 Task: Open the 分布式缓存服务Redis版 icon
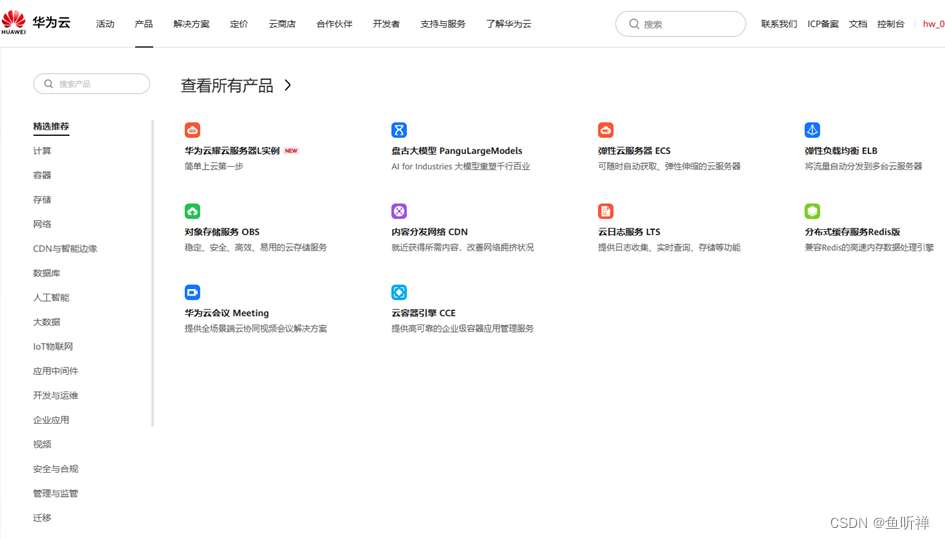tap(812, 211)
